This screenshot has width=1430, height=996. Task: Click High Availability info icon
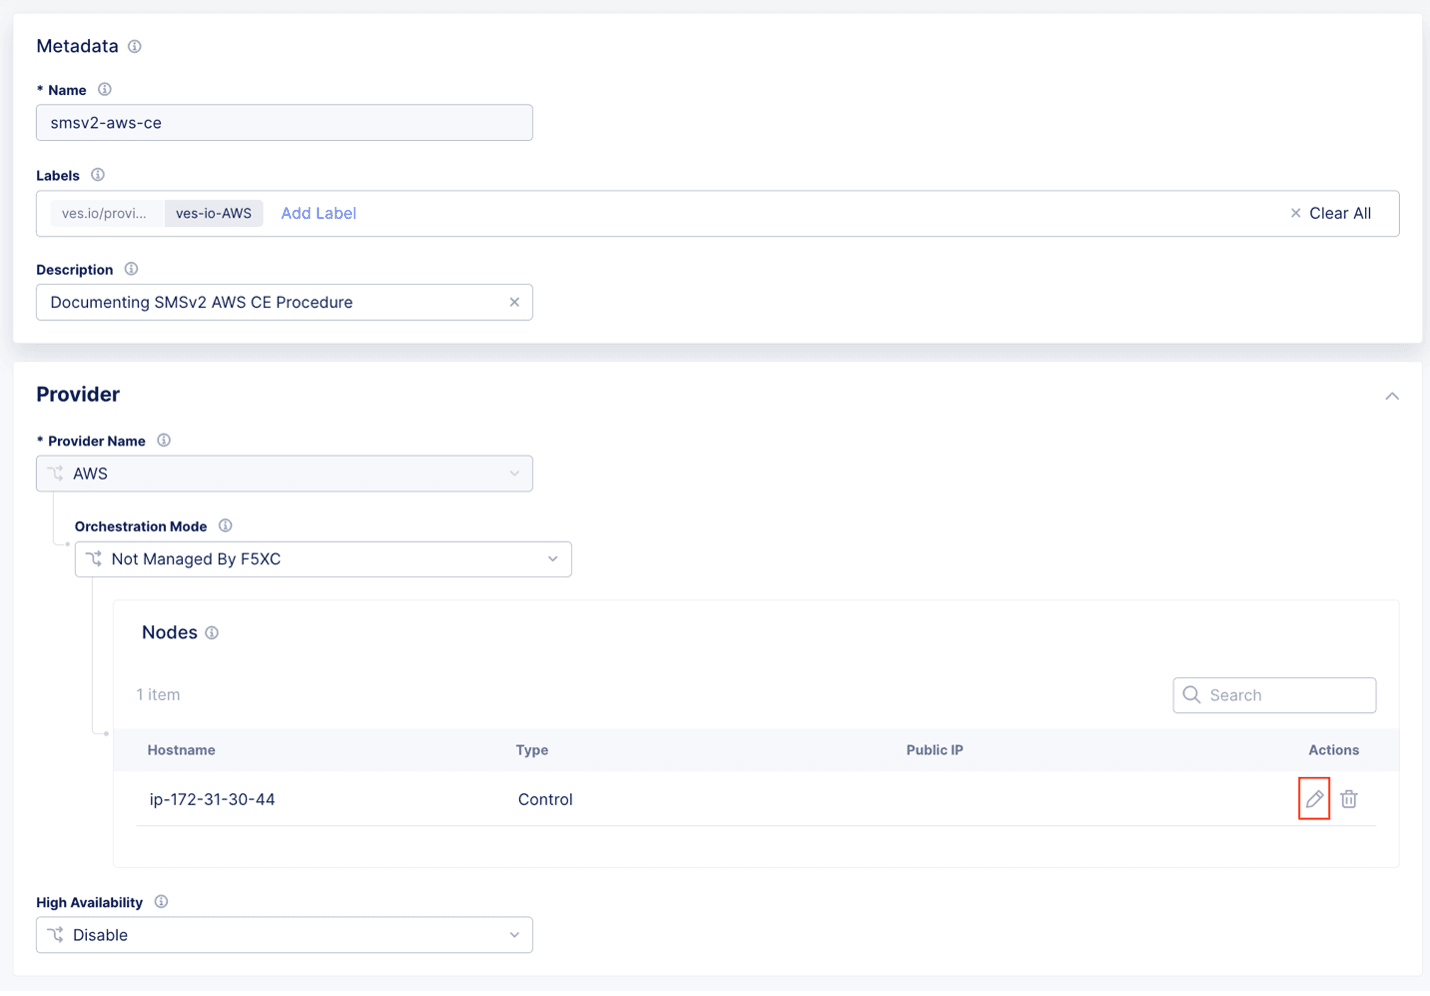tap(161, 902)
